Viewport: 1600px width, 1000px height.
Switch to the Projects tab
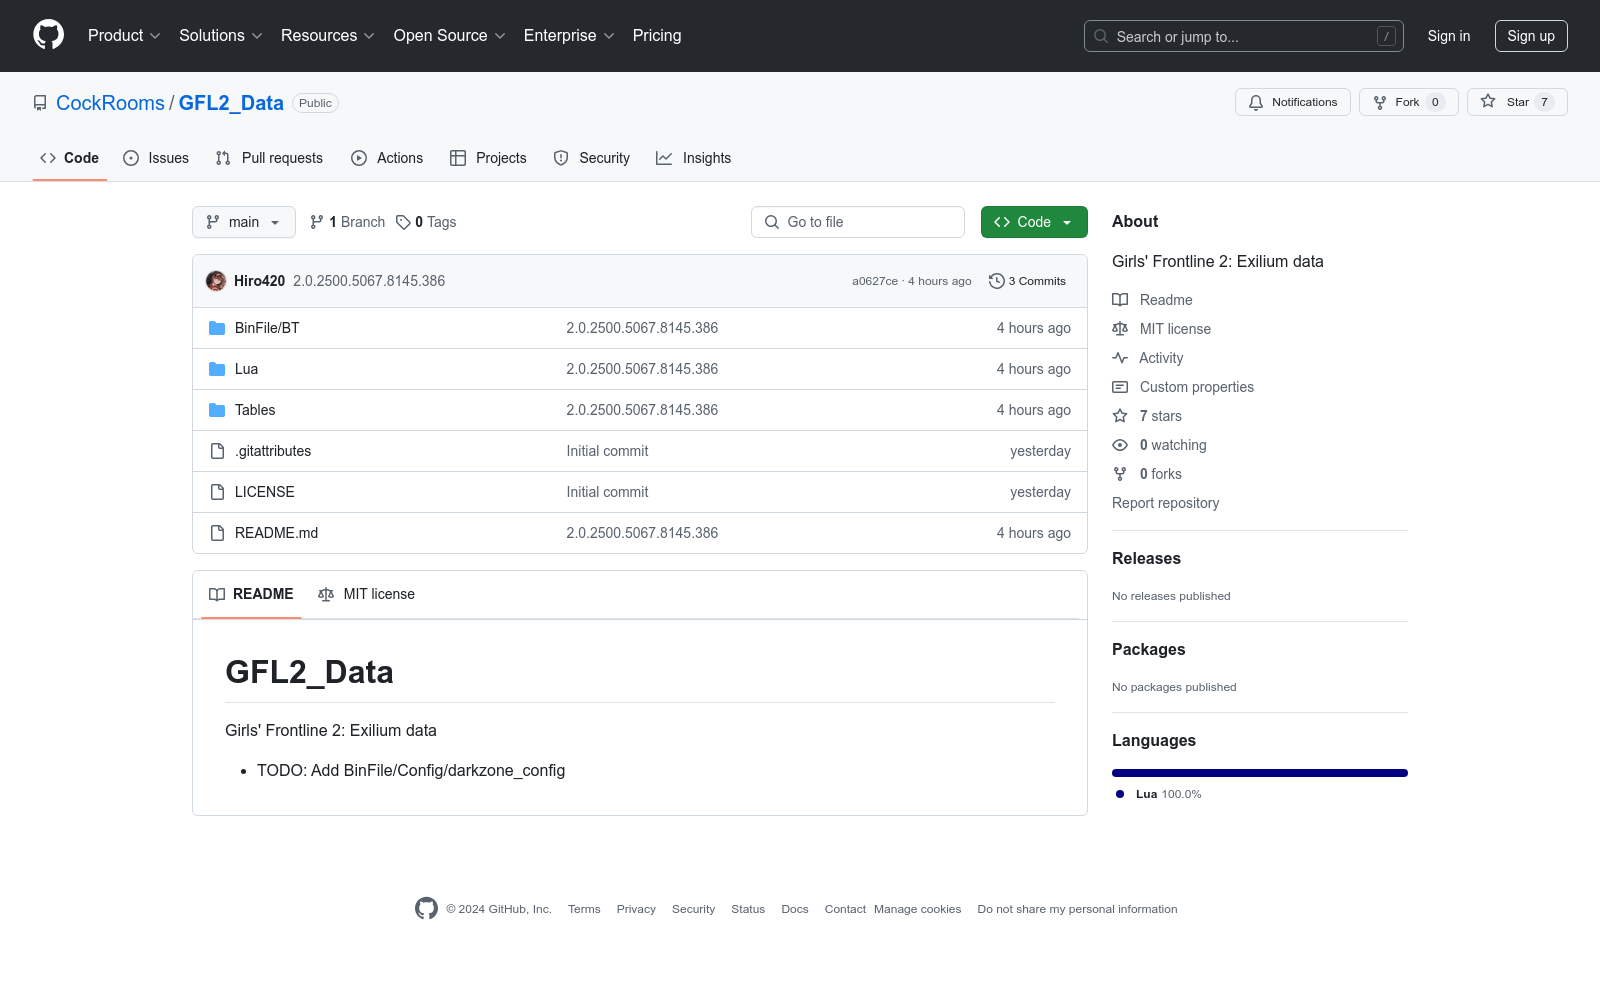point(488,158)
